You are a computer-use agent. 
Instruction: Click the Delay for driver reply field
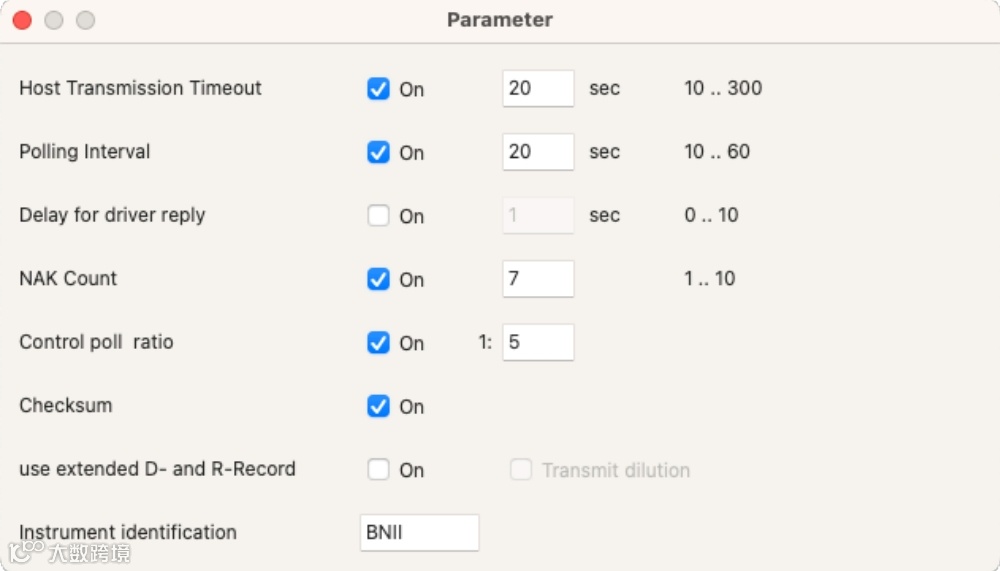coord(538,215)
